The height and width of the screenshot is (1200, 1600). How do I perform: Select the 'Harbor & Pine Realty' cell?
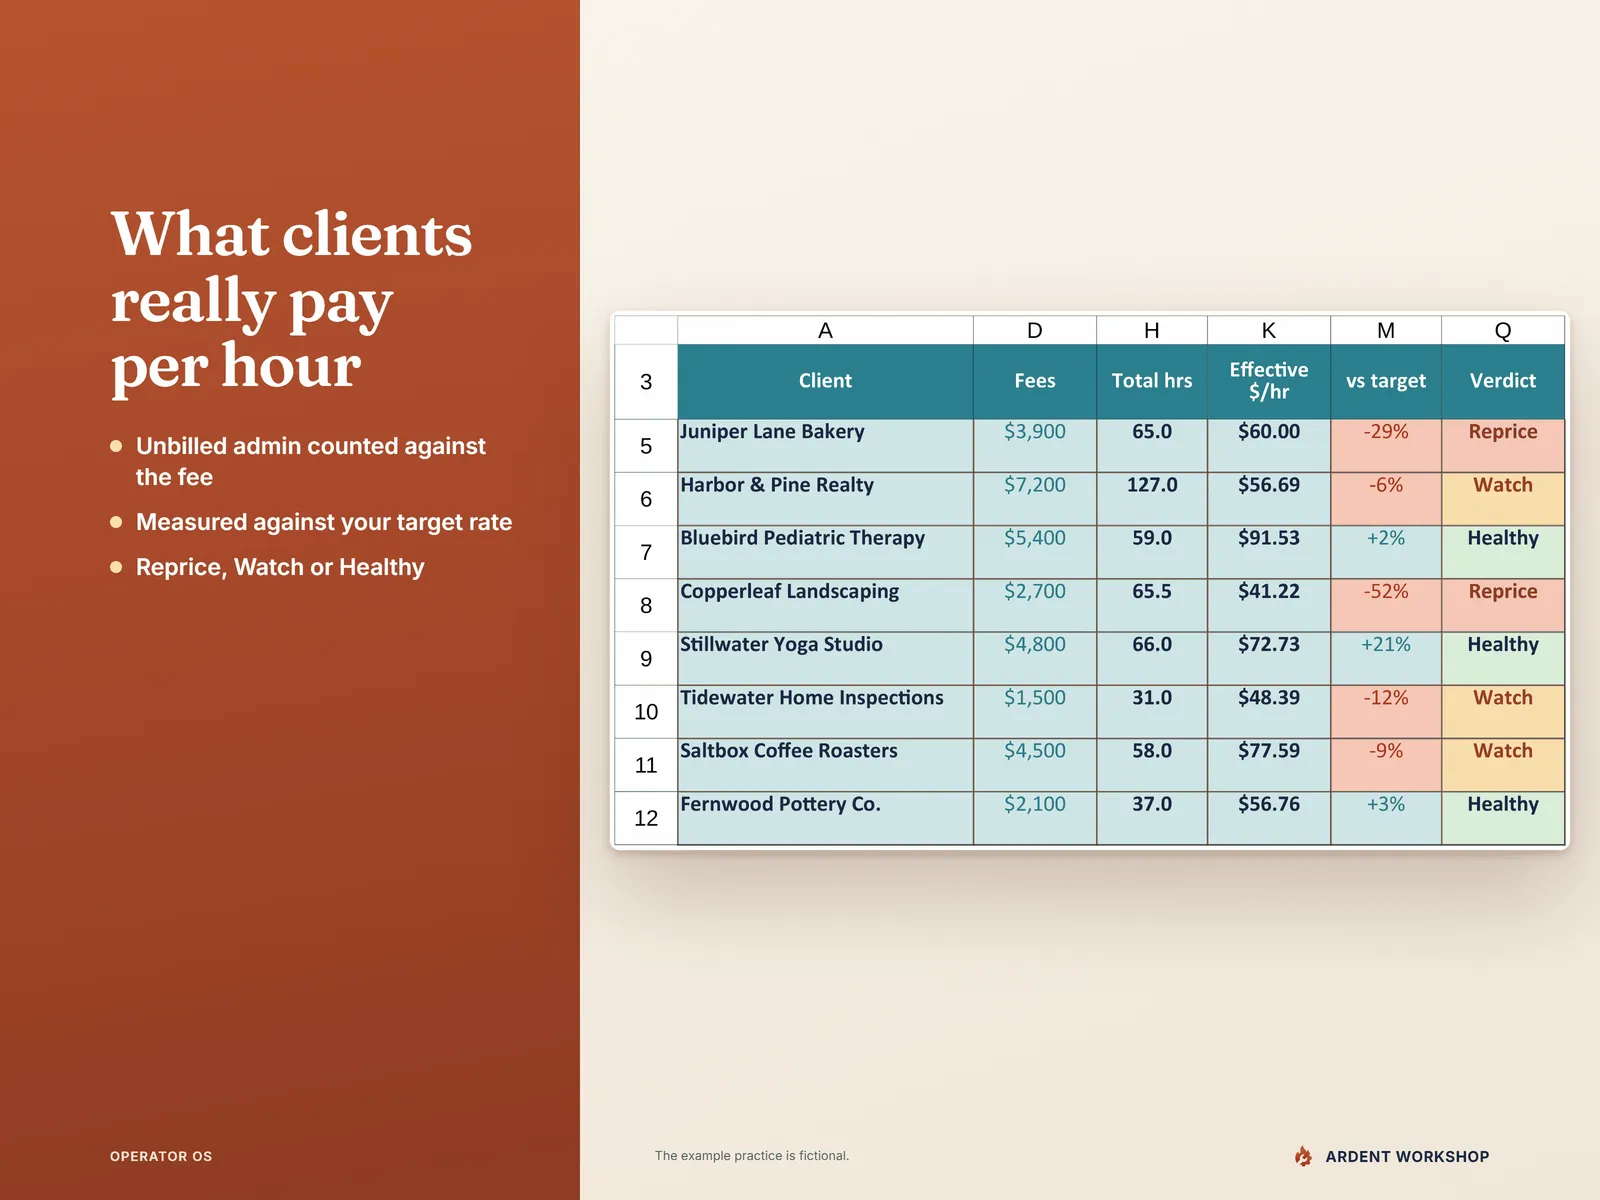(825, 499)
